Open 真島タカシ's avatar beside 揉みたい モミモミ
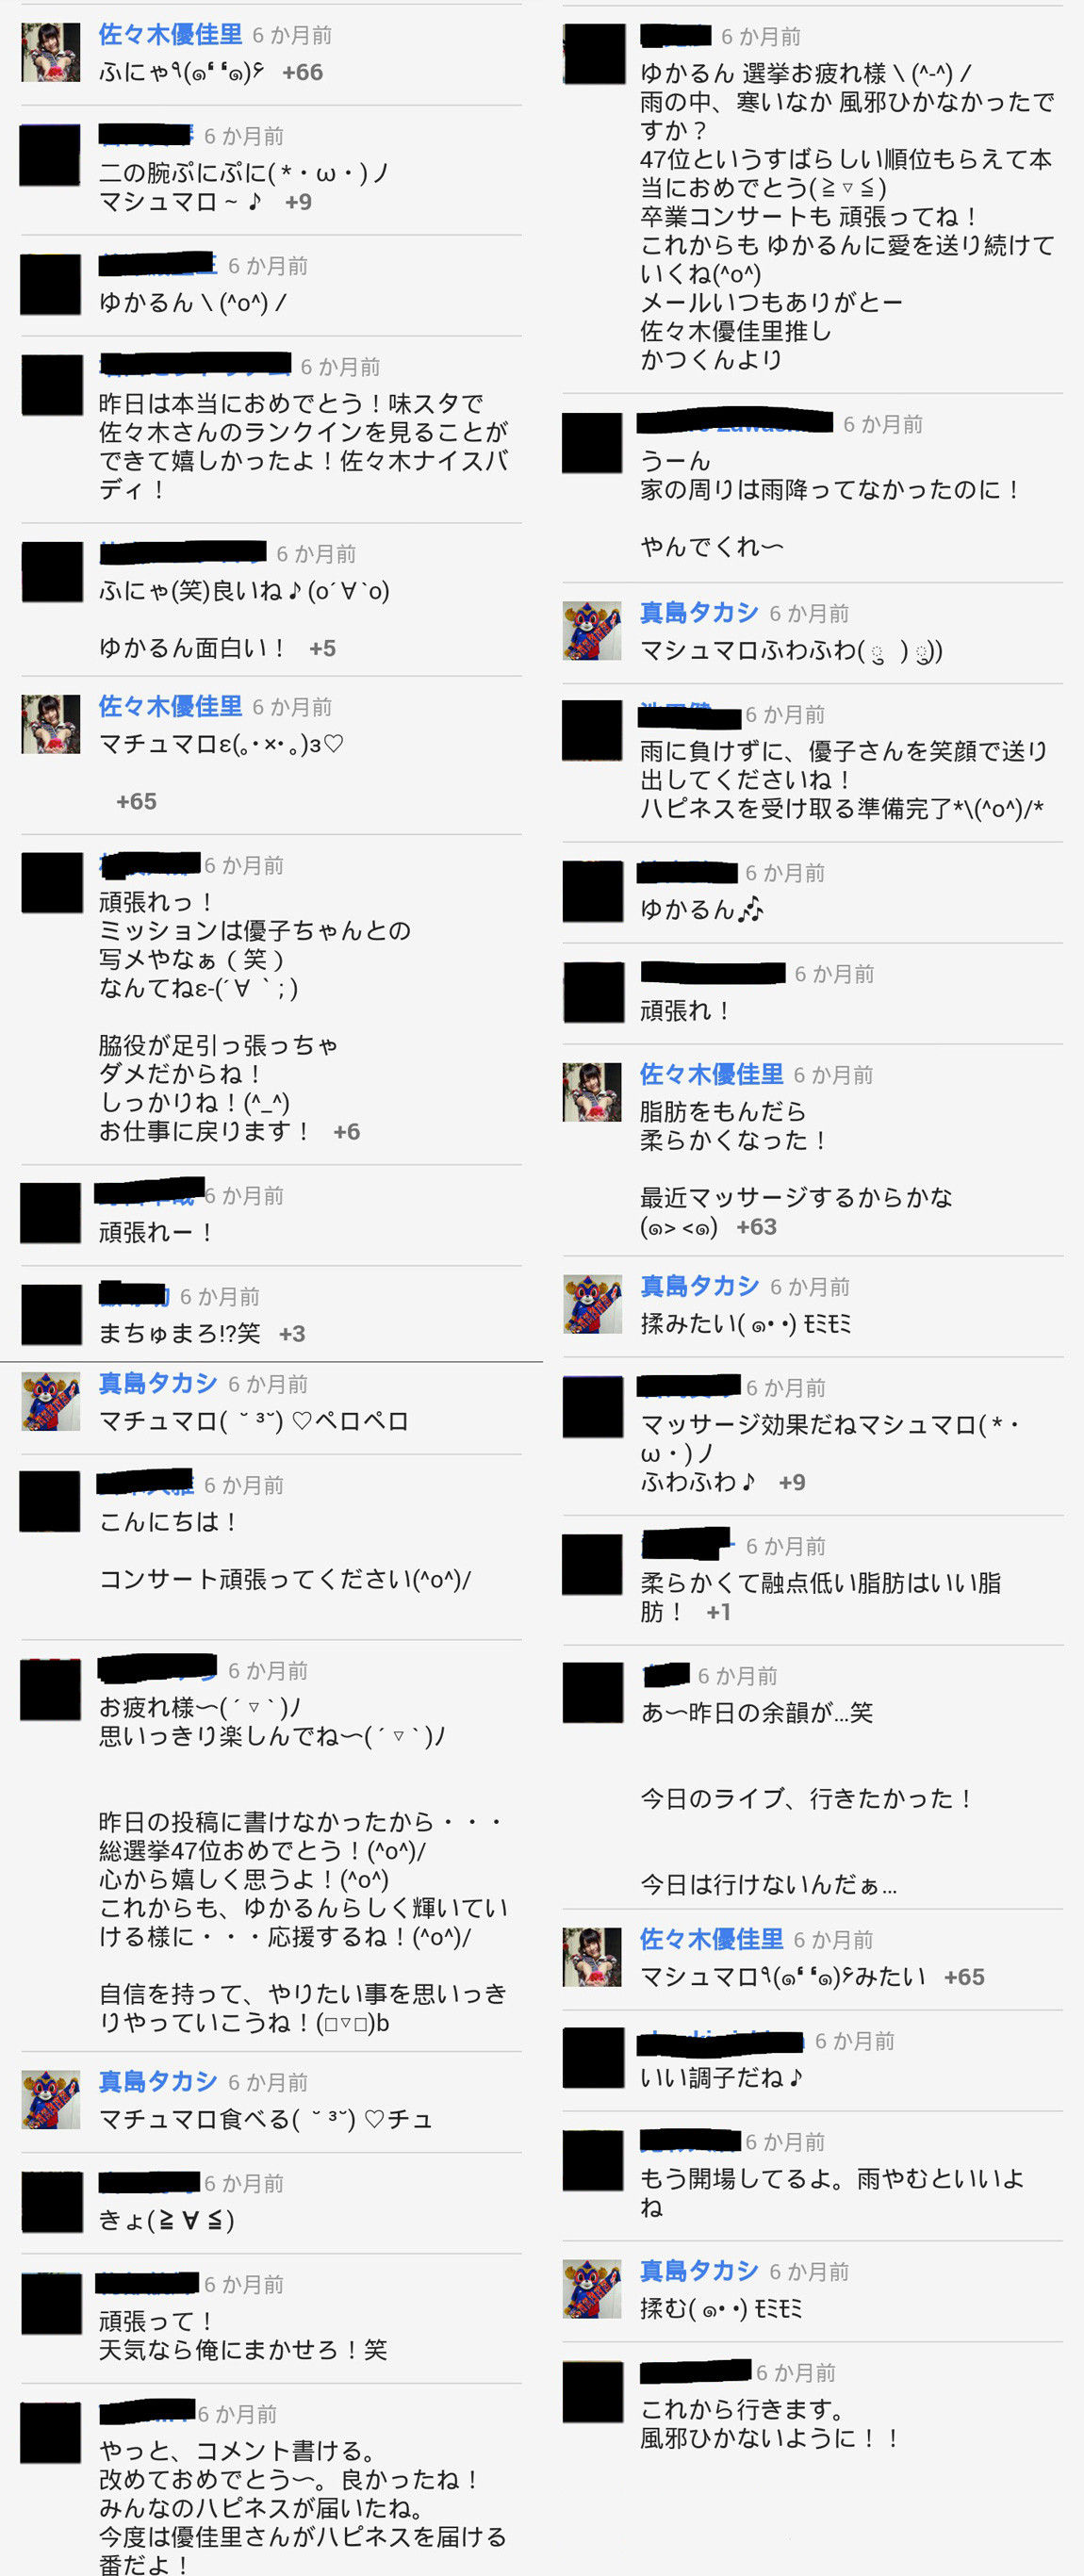The image size is (1084, 2576). point(592,1304)
